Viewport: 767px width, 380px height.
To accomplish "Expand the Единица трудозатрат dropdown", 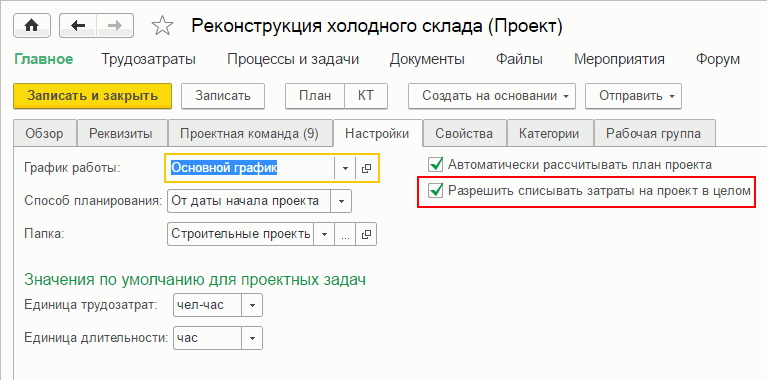I will pos(252,305).
